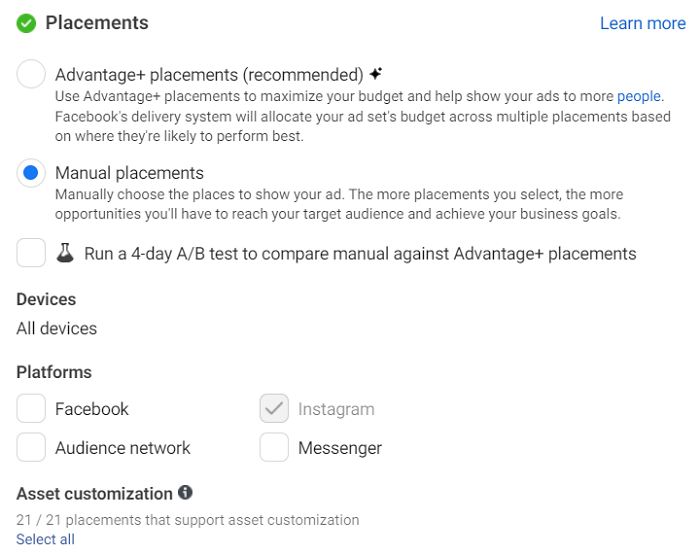Click the Asset customization info icon
The width and height of the screenshot is (700, 554).
click(x=185, y=492)
